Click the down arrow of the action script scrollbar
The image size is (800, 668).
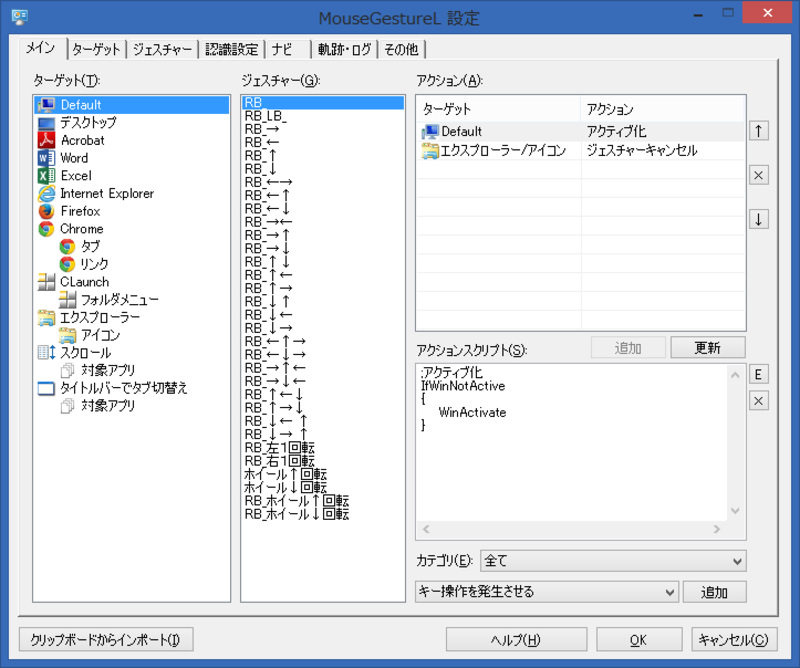[x=735, y=510]
